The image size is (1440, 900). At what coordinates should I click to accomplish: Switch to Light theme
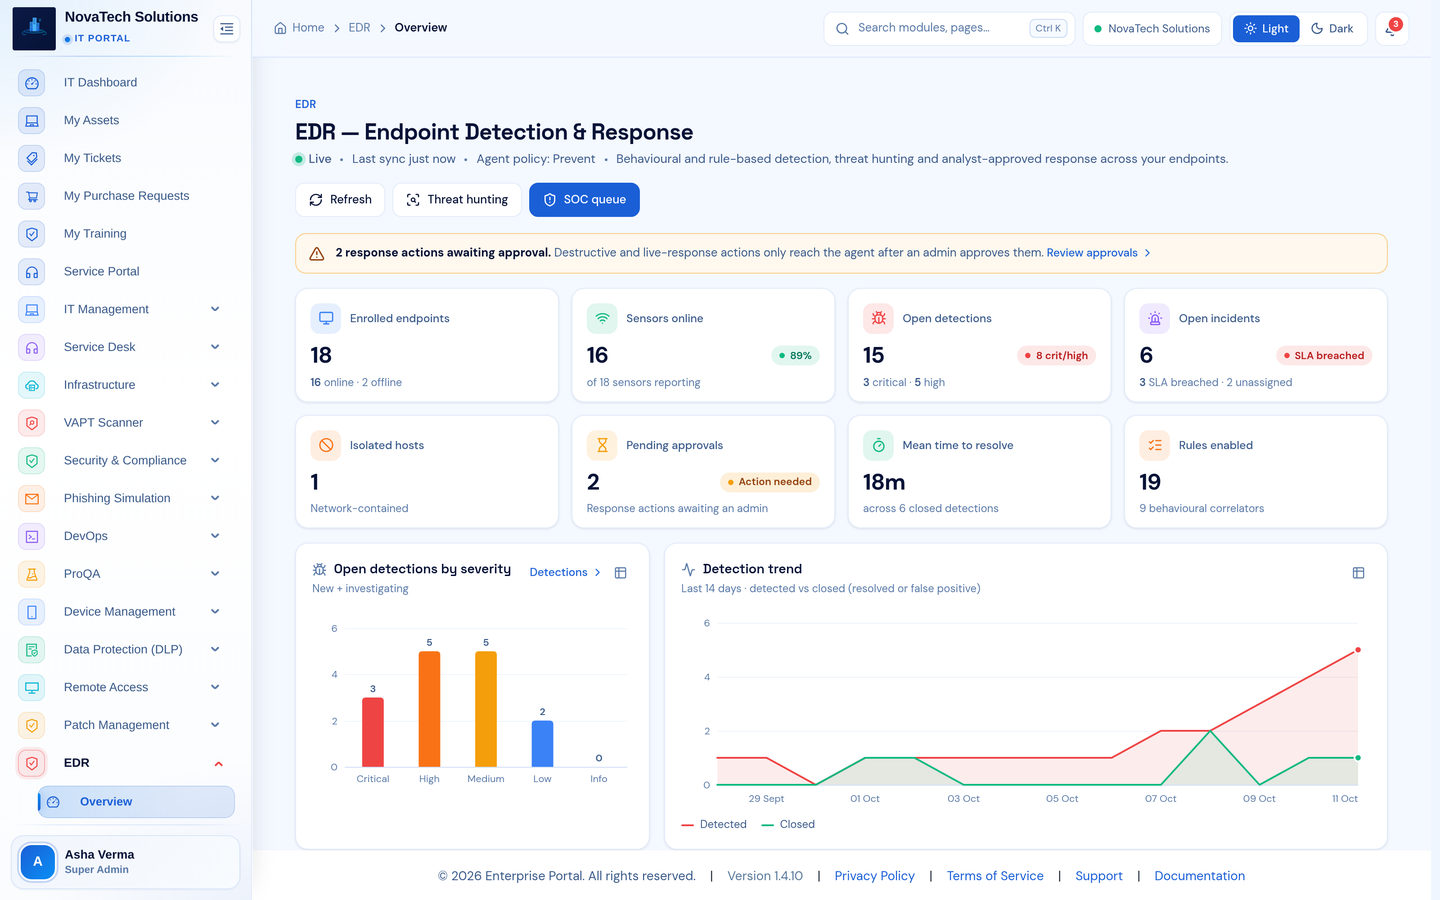coord(1266,29)
